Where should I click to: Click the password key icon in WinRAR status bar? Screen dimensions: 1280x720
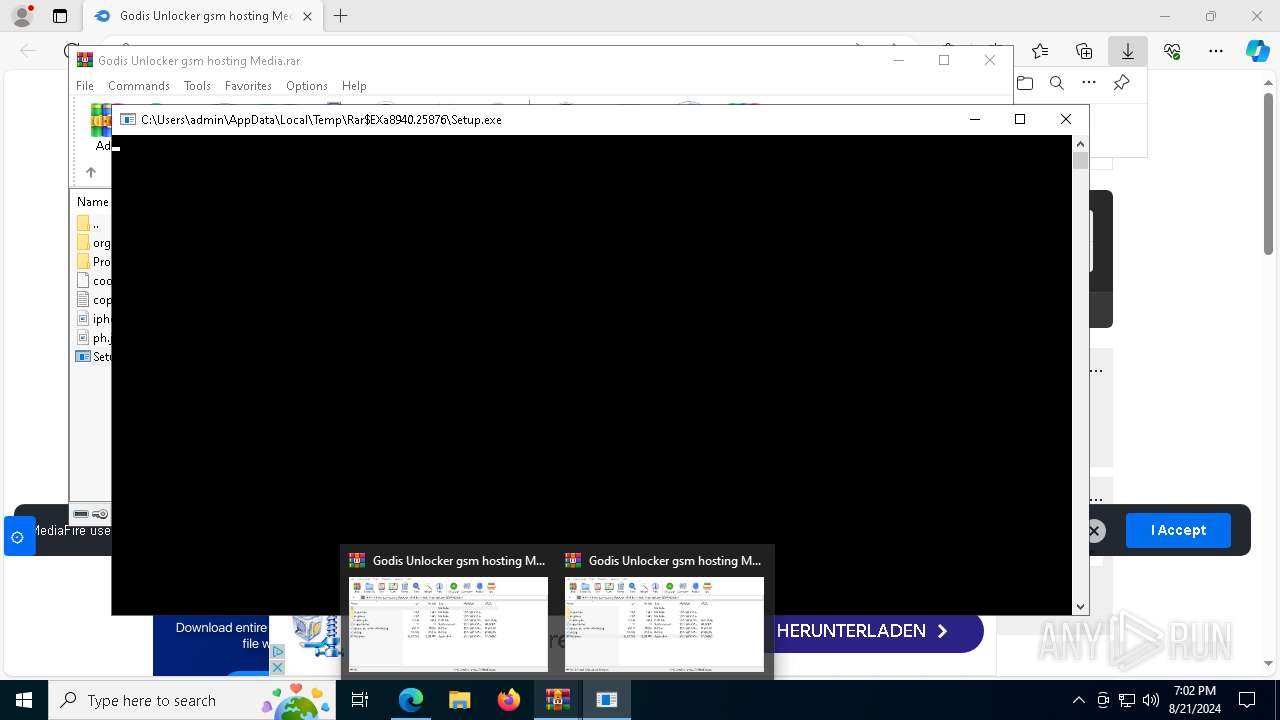pos(100,514)
